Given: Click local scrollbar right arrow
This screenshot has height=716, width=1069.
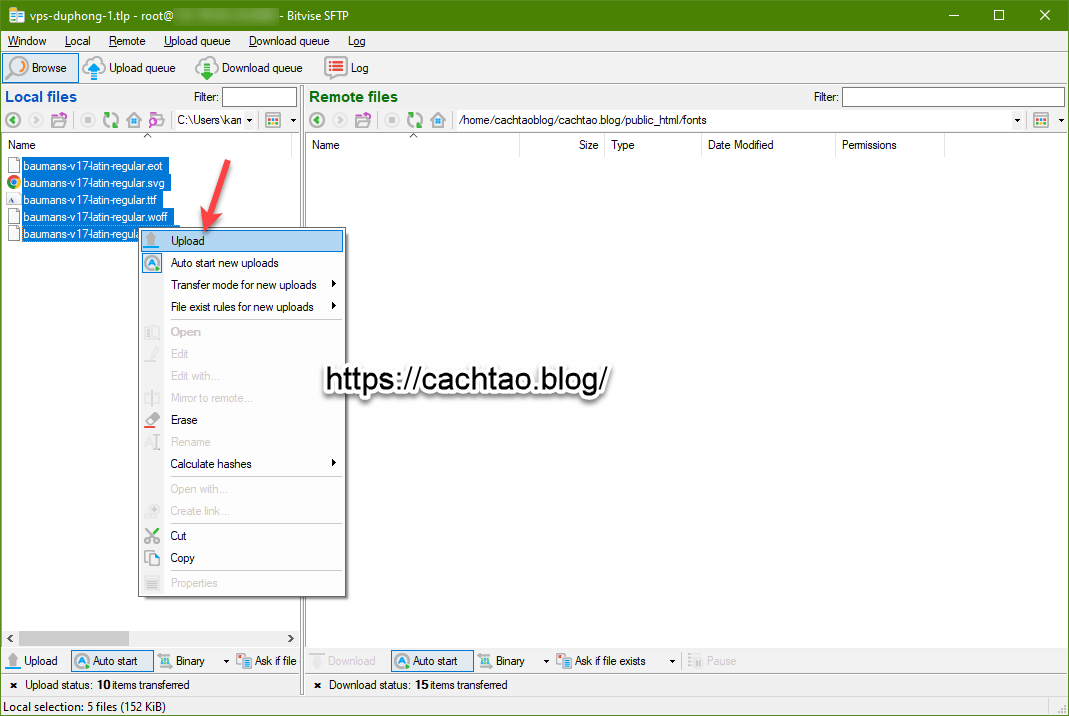Looking at the screenshot, I should coord(291,638).
